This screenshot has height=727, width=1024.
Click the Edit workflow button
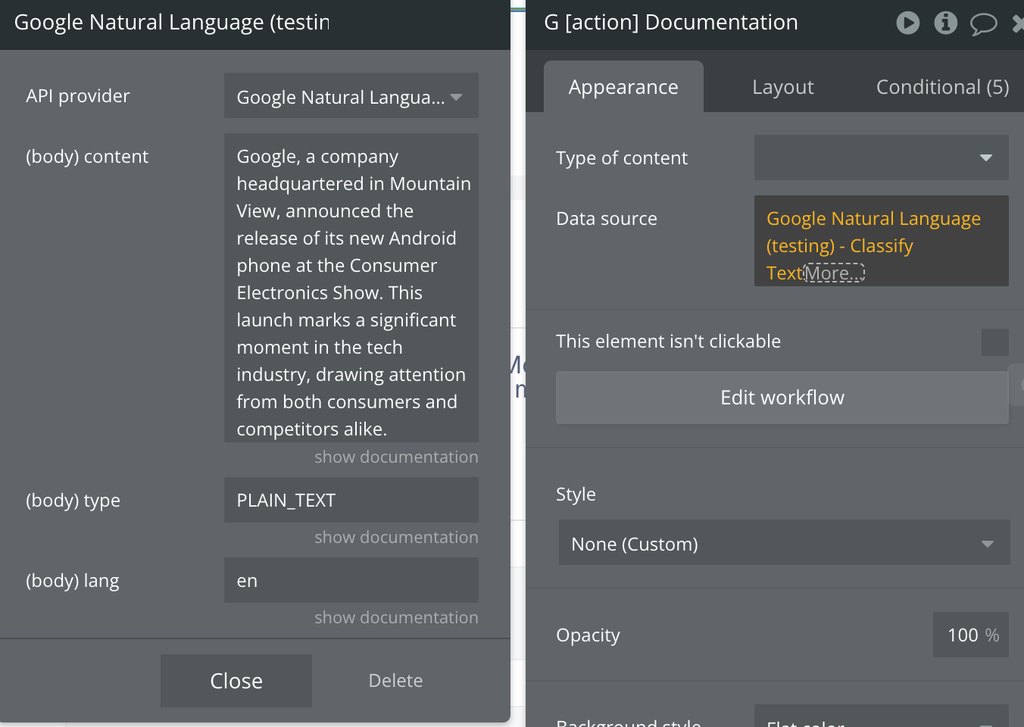tap(782, 397)
